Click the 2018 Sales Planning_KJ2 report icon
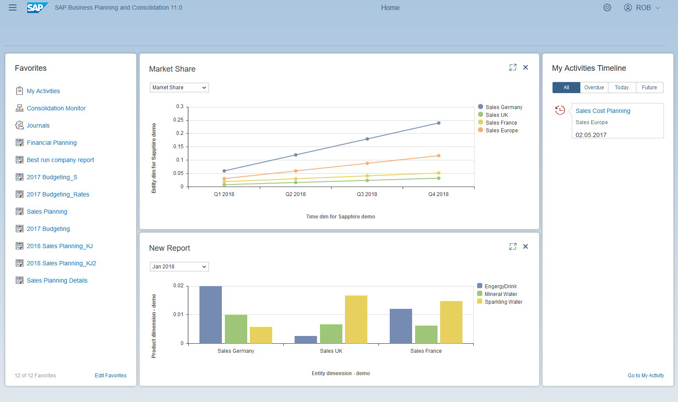Viewport: 678px width, 402px height. 19,263
